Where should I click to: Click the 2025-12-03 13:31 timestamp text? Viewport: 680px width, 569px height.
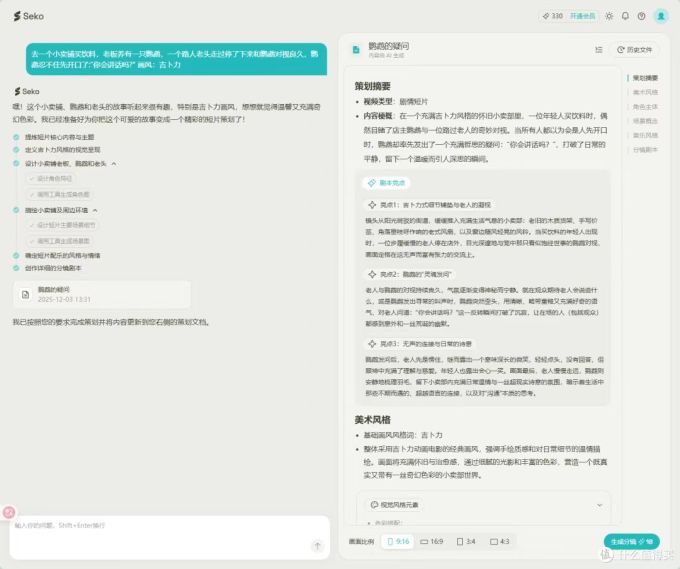tap(64, 299)
